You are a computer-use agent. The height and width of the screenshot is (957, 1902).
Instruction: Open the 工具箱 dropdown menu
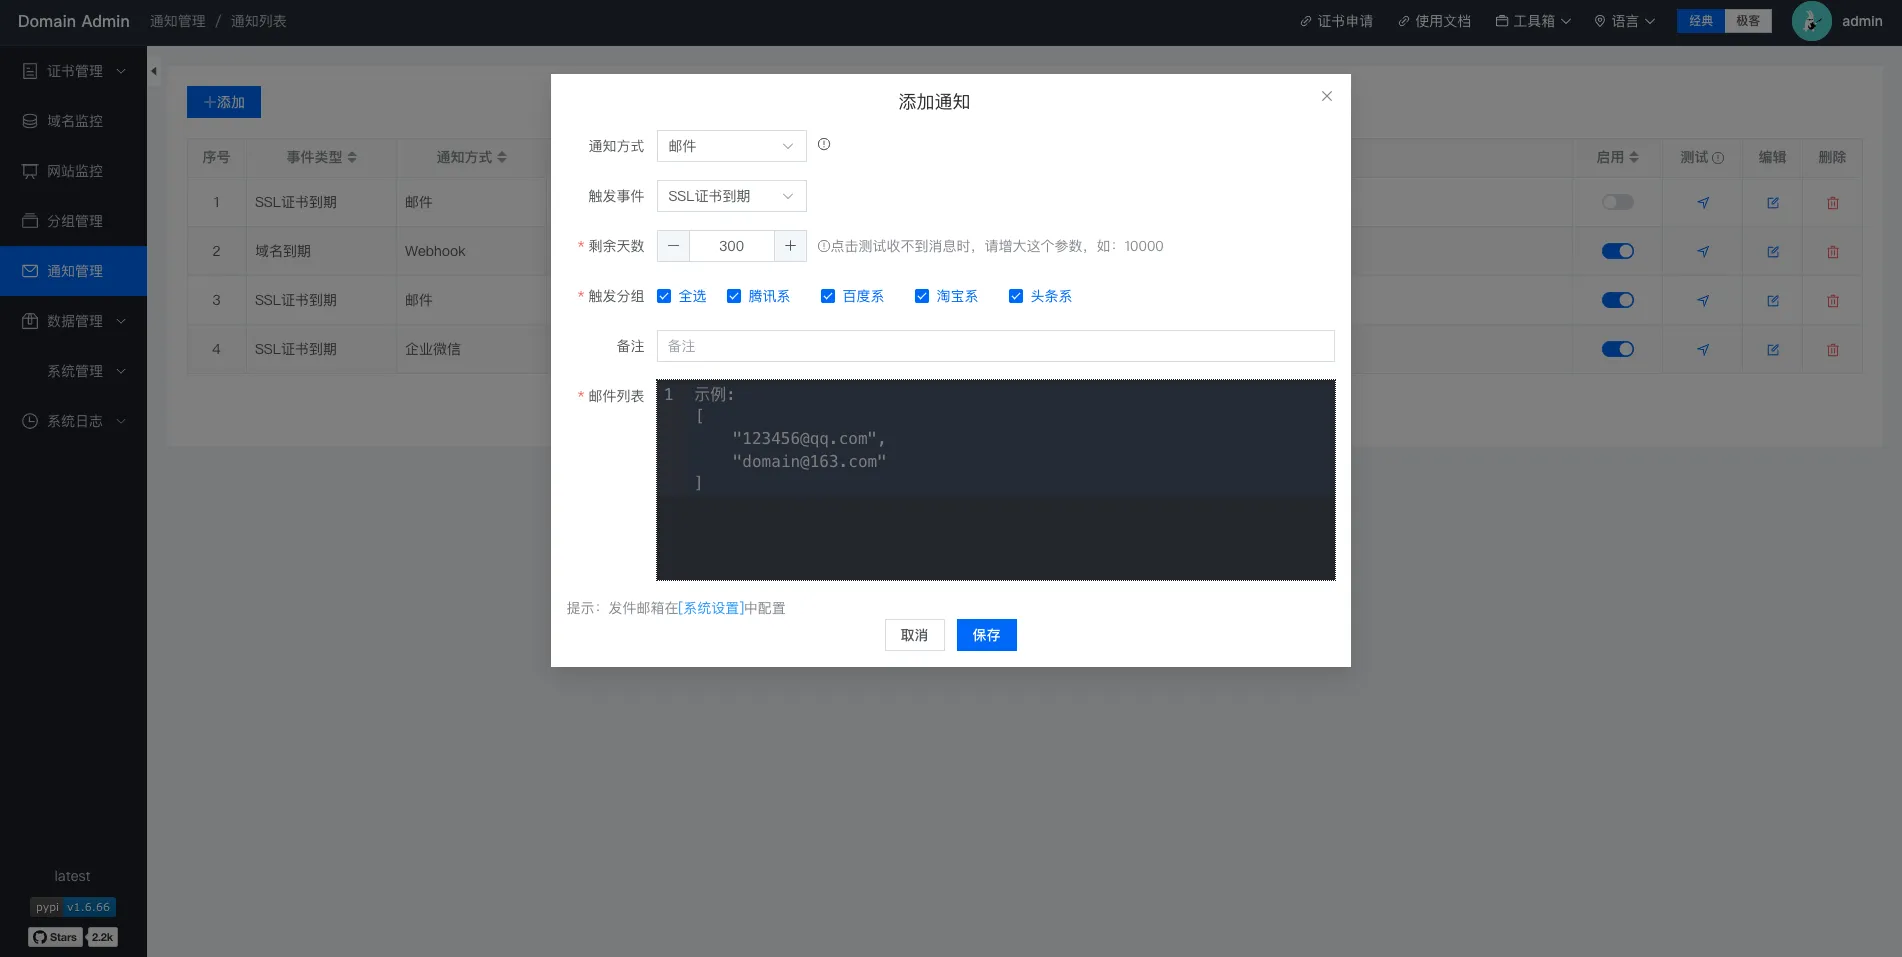pos(1533,21)
